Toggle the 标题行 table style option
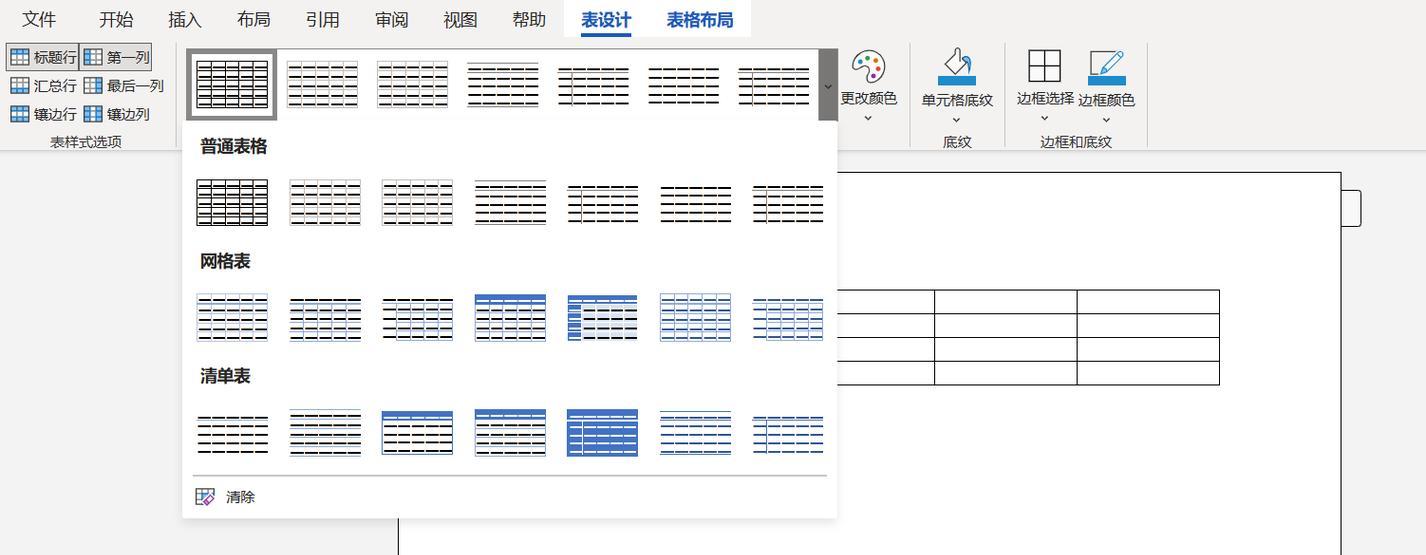 click(x=43, y=57)
